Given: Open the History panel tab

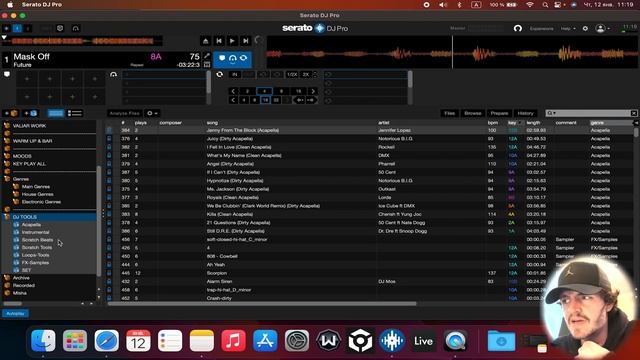Looking at the screenshot, I should (525, 113).
